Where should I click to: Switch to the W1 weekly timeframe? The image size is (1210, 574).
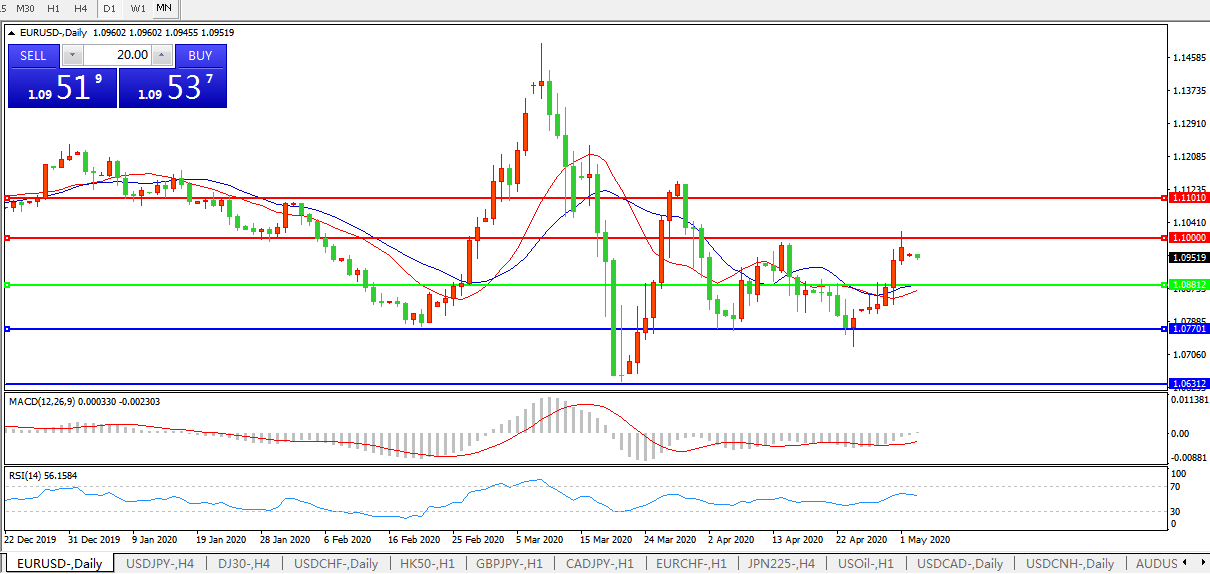[x=138, y=8]
